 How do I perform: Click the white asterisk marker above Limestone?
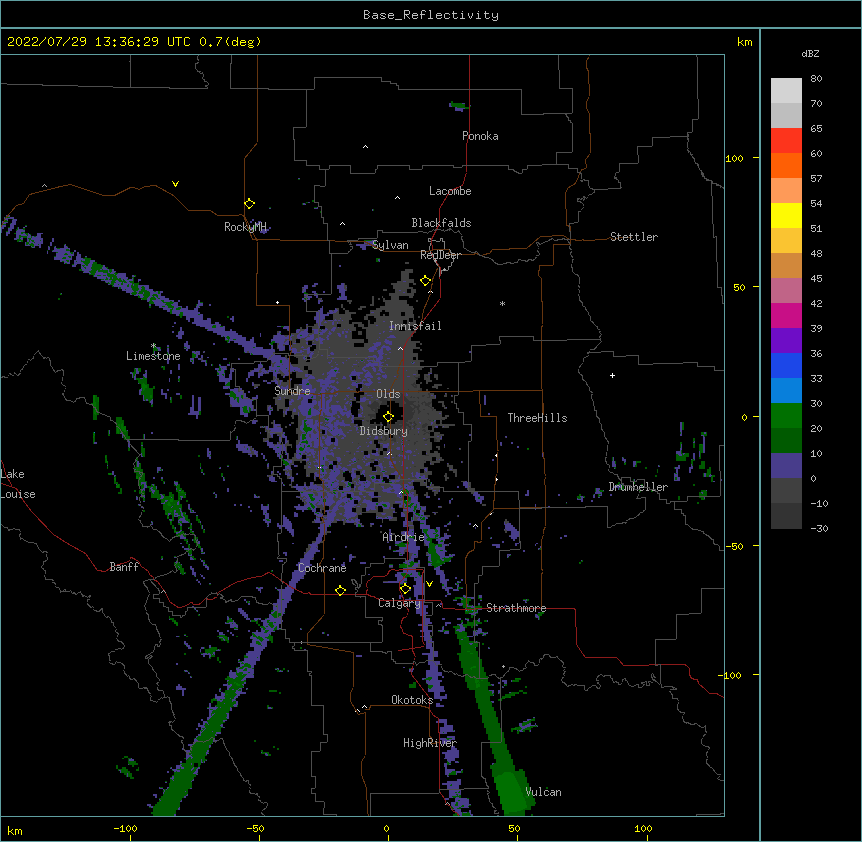point(153,346)
